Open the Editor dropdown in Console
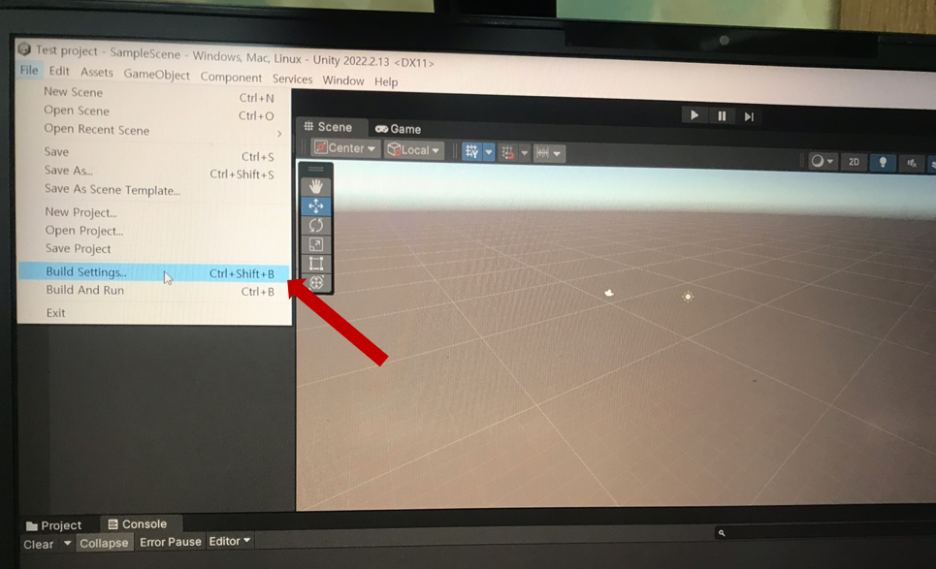 click(229, 541)
